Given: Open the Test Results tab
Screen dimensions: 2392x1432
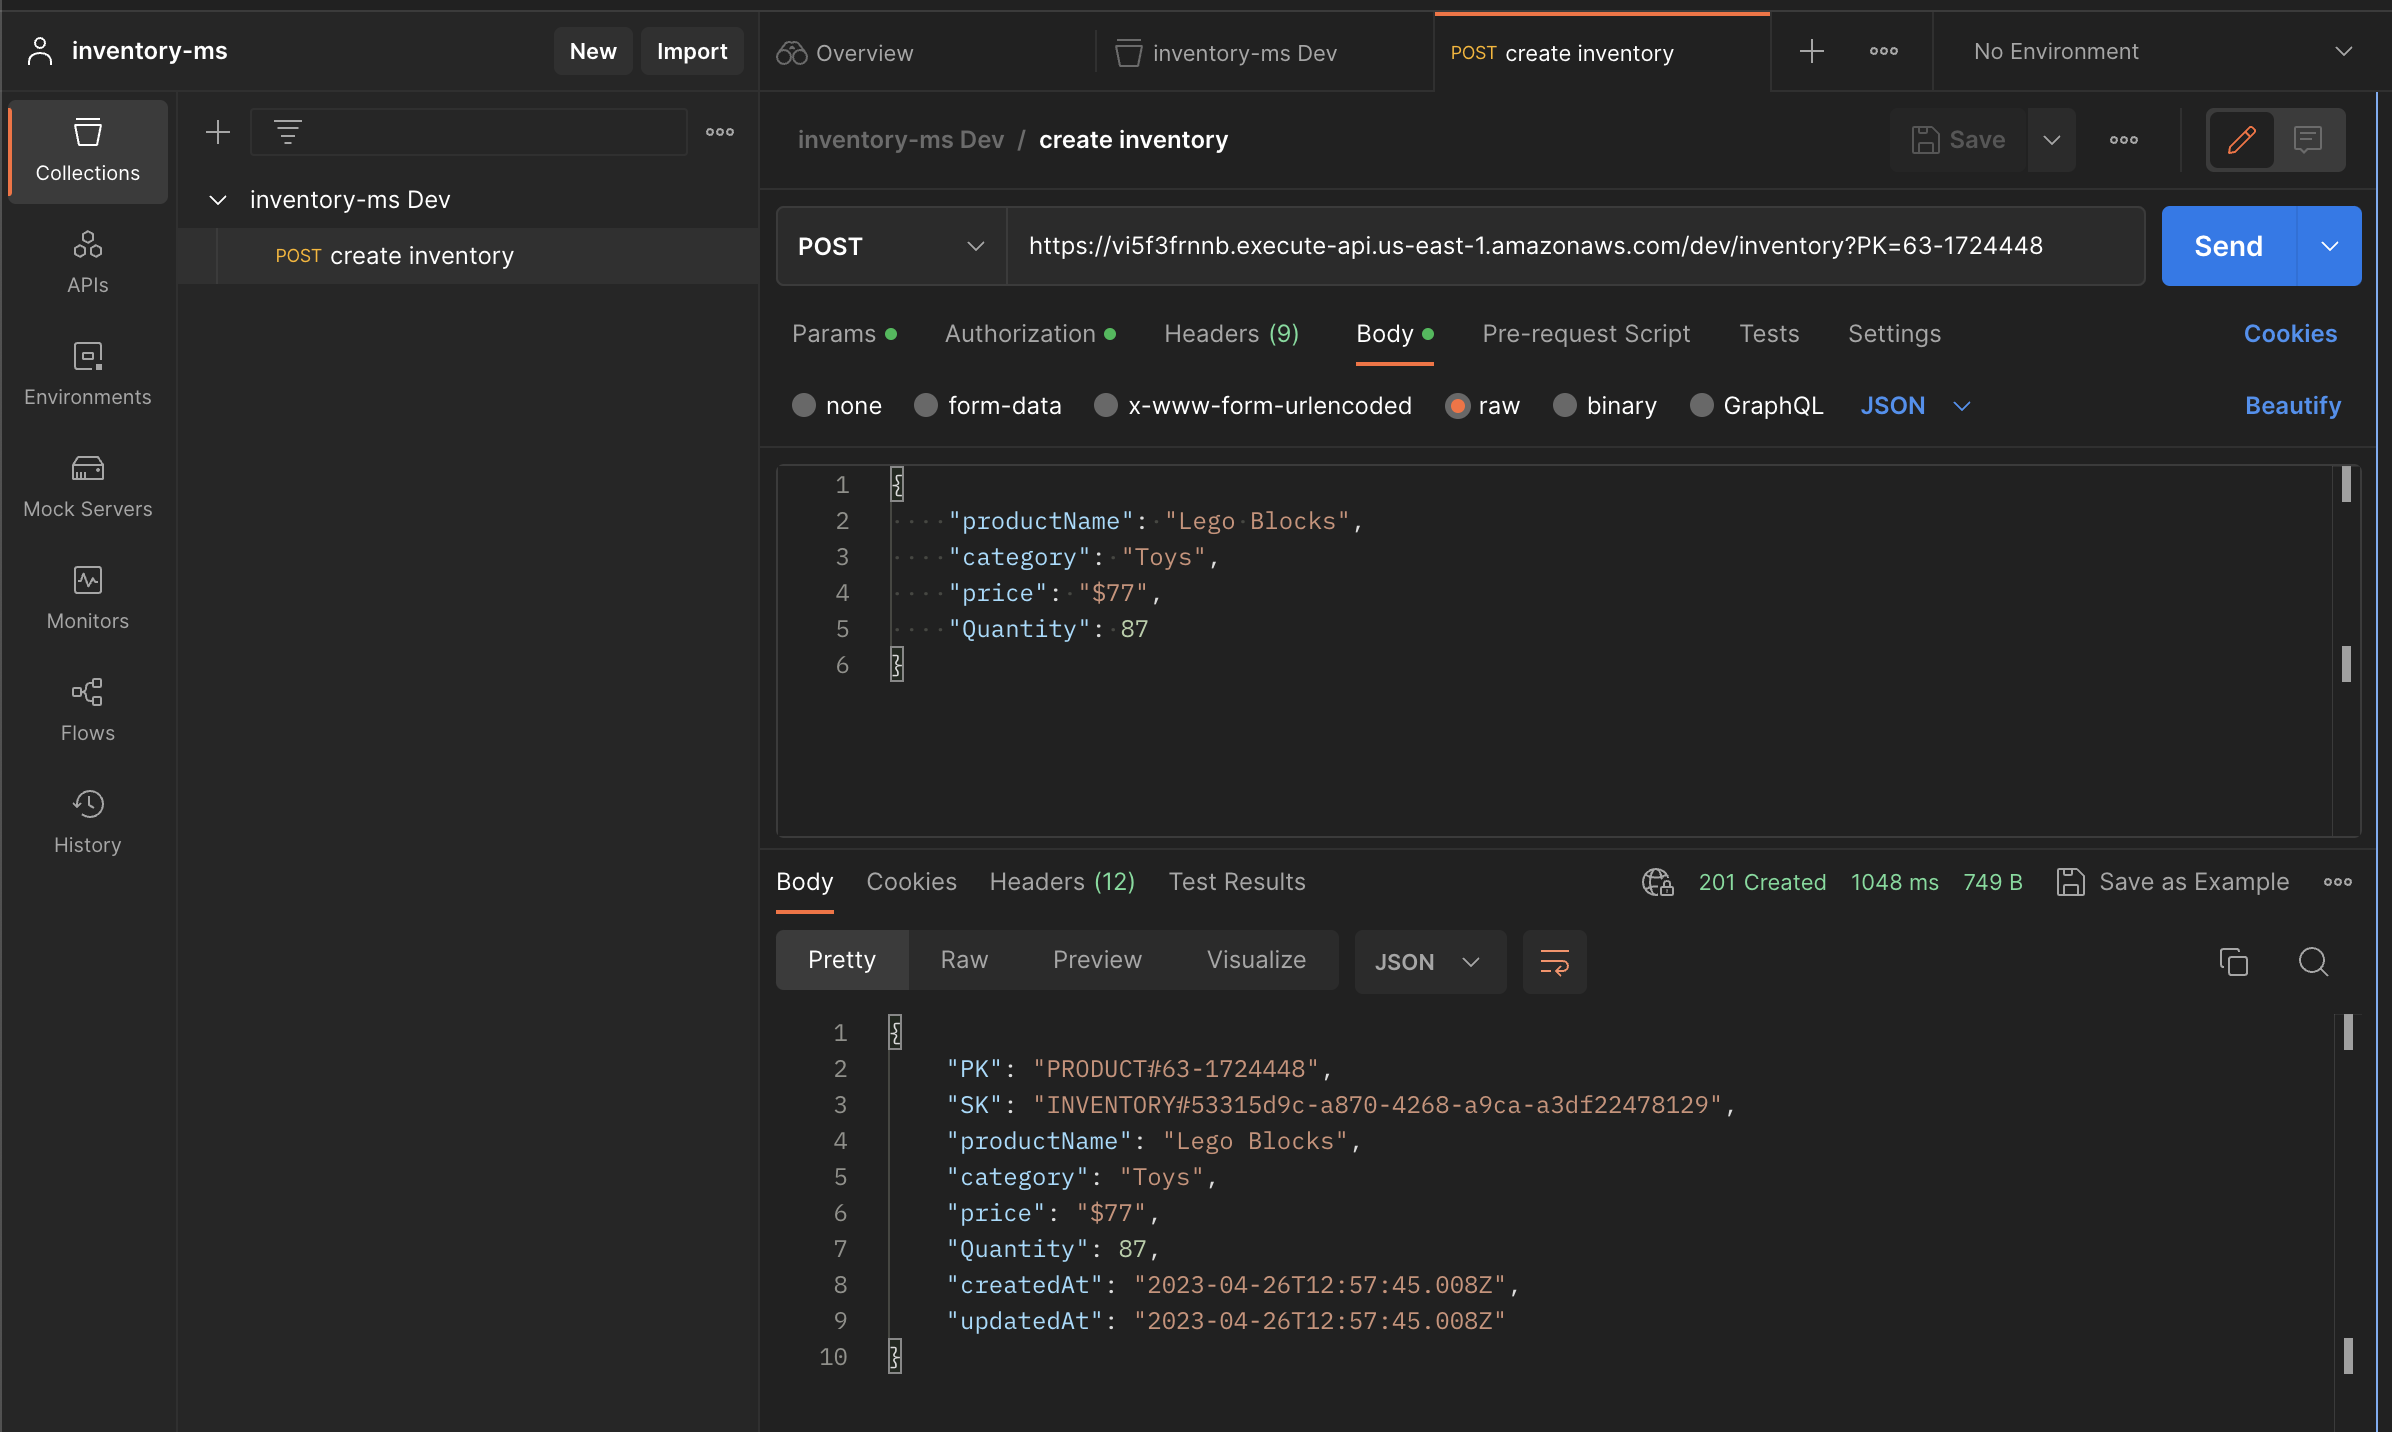Looking at the screenshot, I should [1237, 881].
